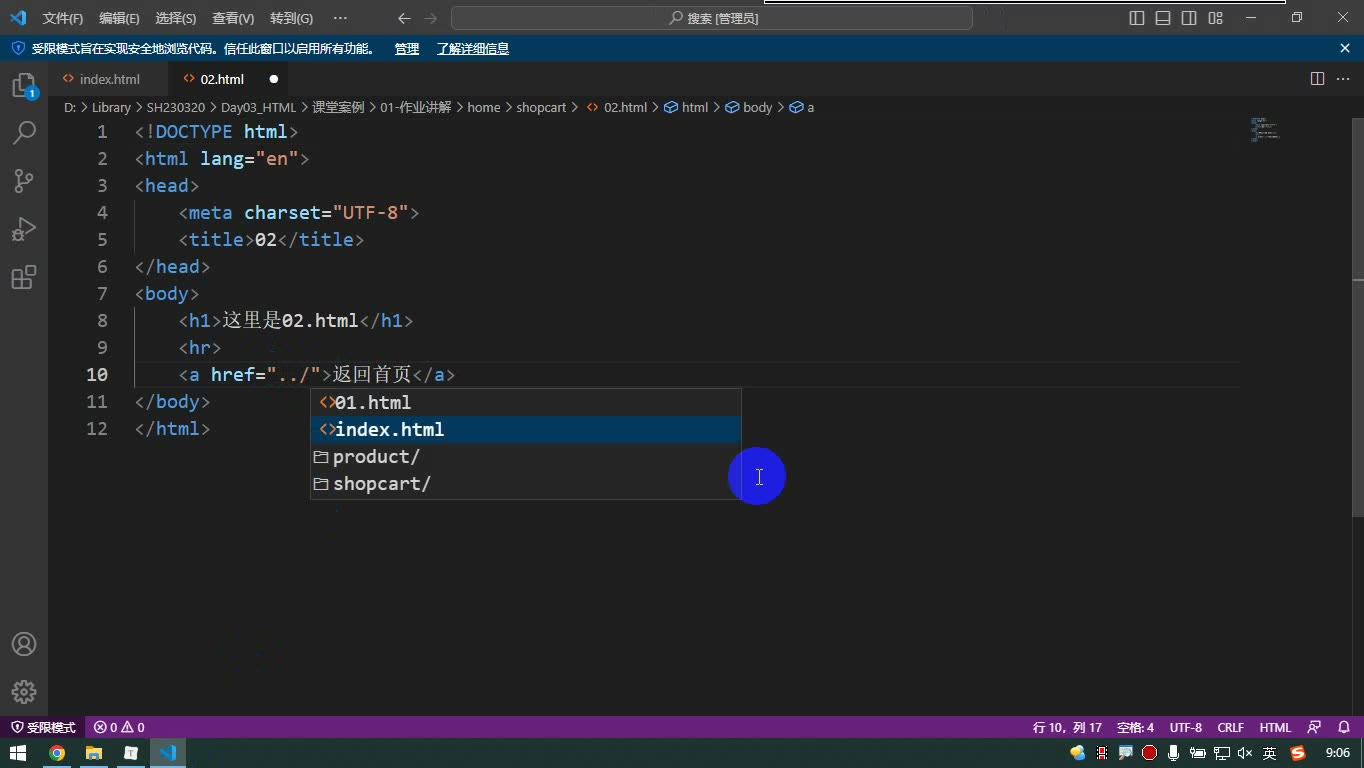Toggle the primary side bar layout button
Viewport: 1364px width, 768px height.
tap(1137, 18)
